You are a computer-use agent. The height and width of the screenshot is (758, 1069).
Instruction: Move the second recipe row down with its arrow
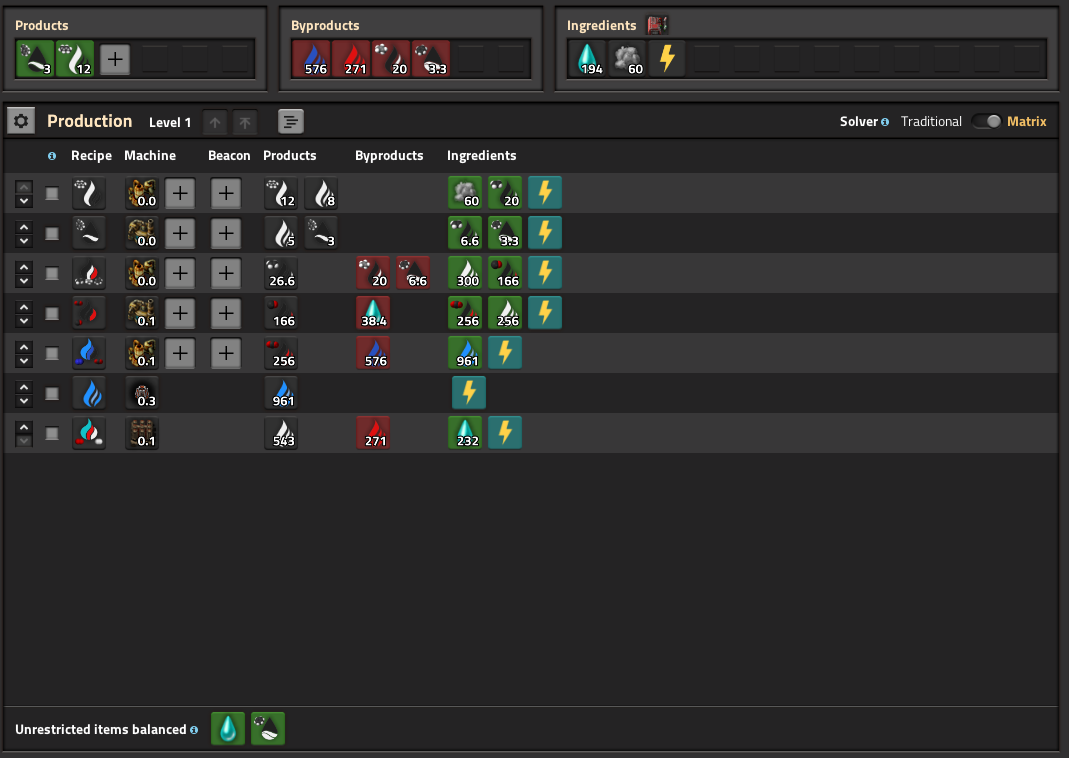pos(24,241)
